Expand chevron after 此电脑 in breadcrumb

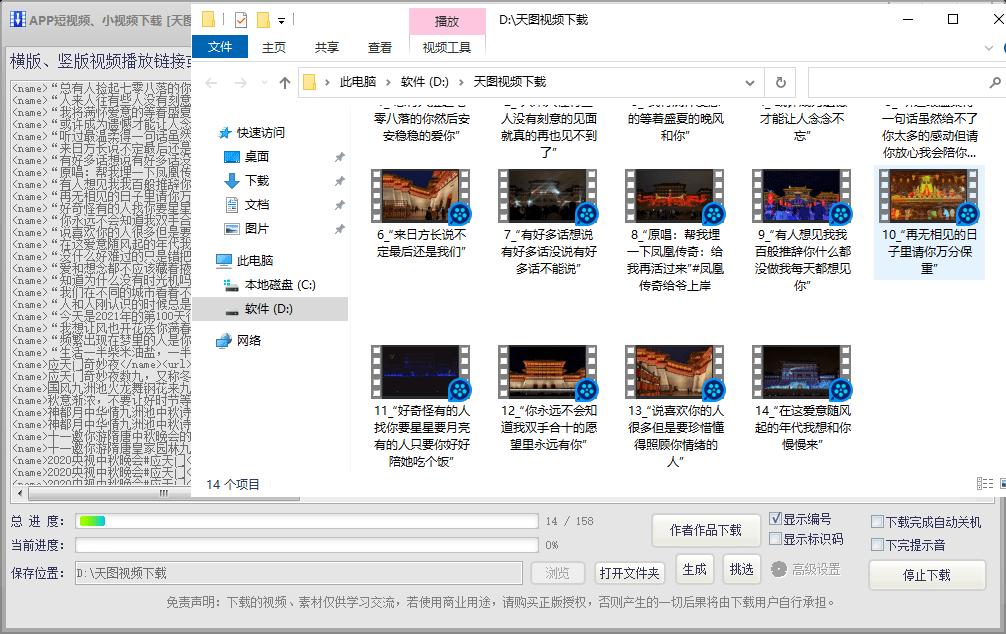388,82
